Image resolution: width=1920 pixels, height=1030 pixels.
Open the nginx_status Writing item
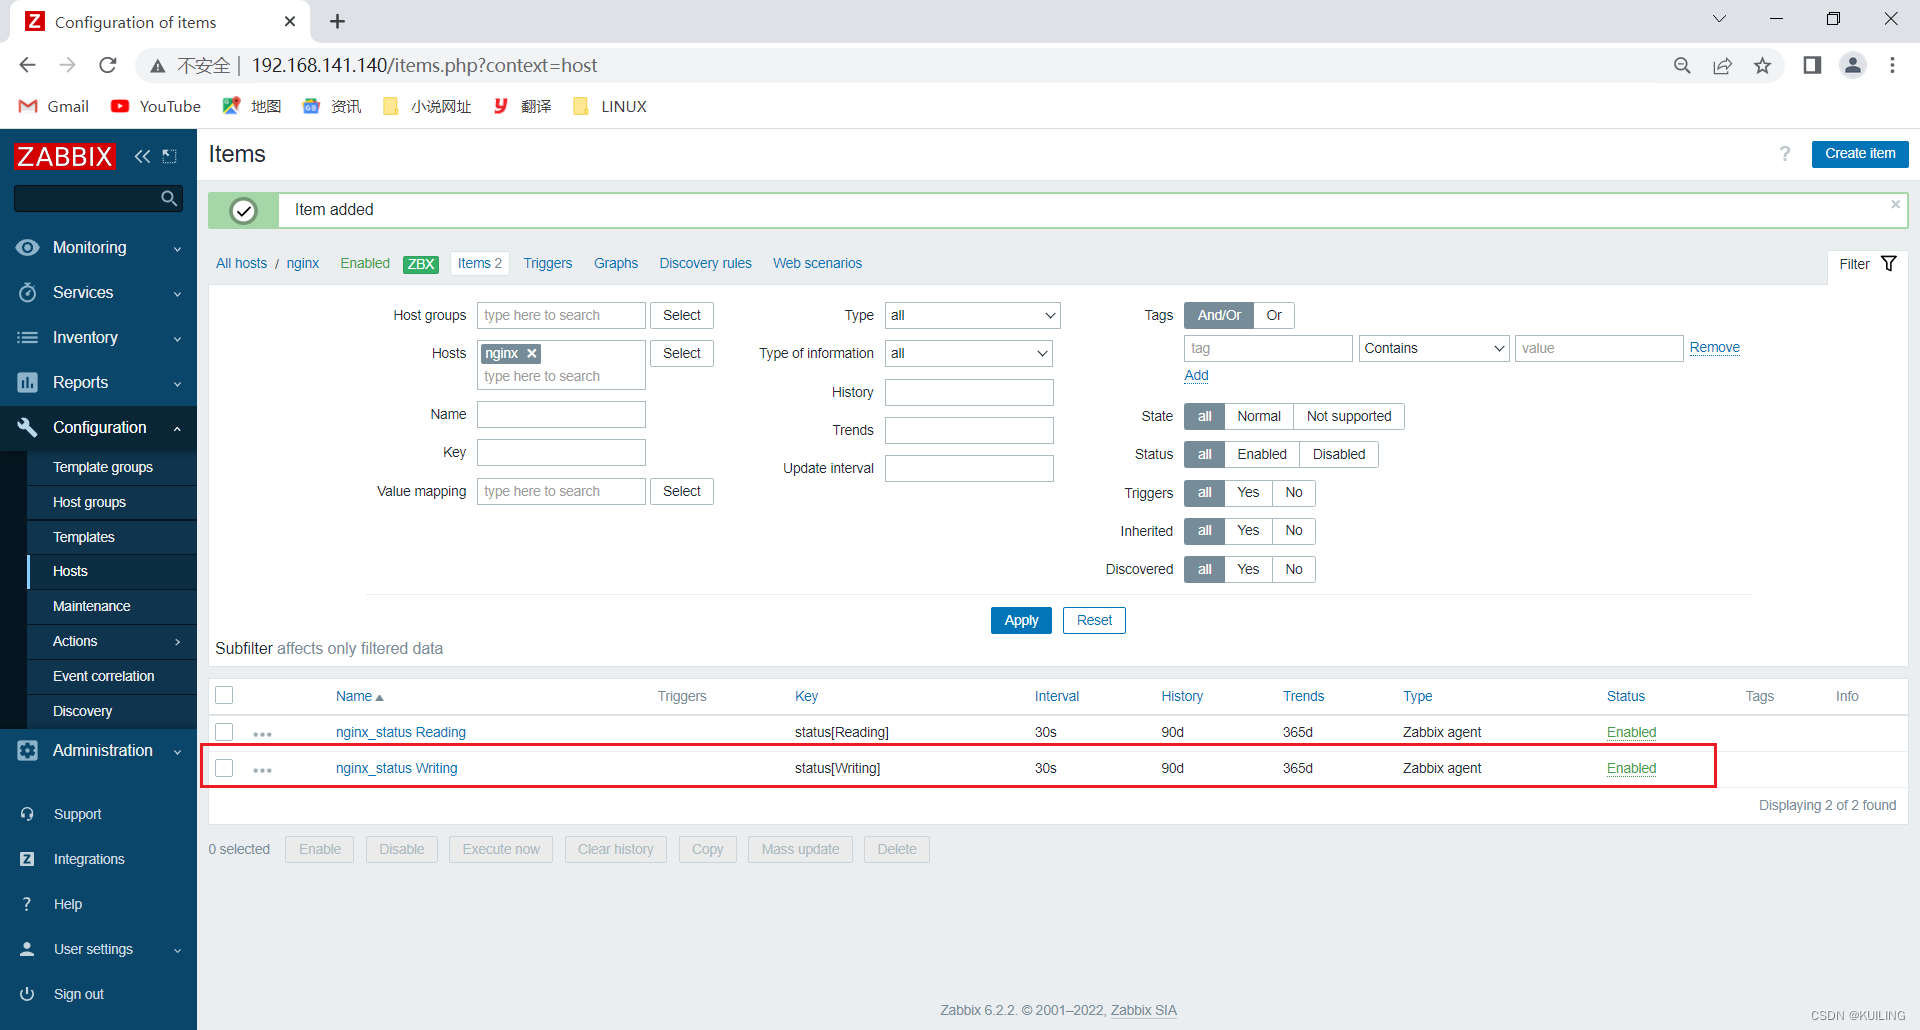(396, 768)
